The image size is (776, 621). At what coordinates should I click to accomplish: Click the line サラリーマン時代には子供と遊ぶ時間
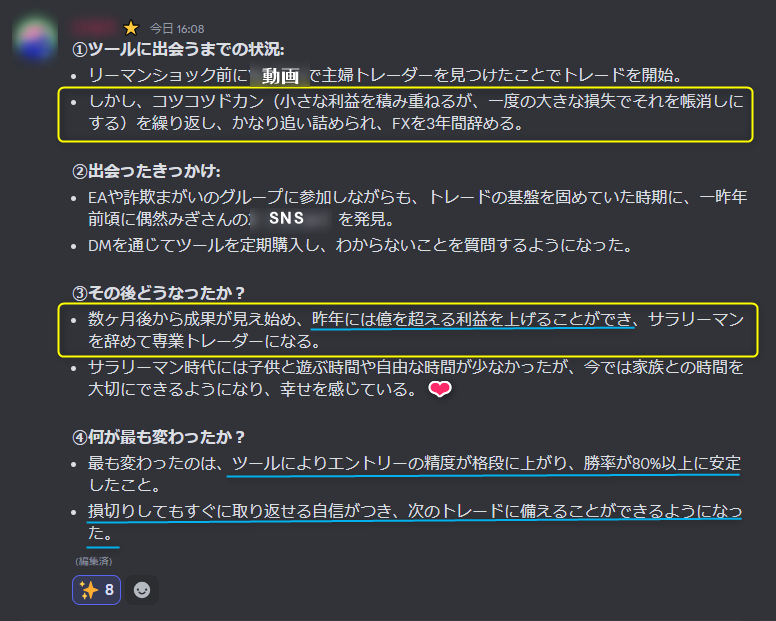tap(416, 378)
